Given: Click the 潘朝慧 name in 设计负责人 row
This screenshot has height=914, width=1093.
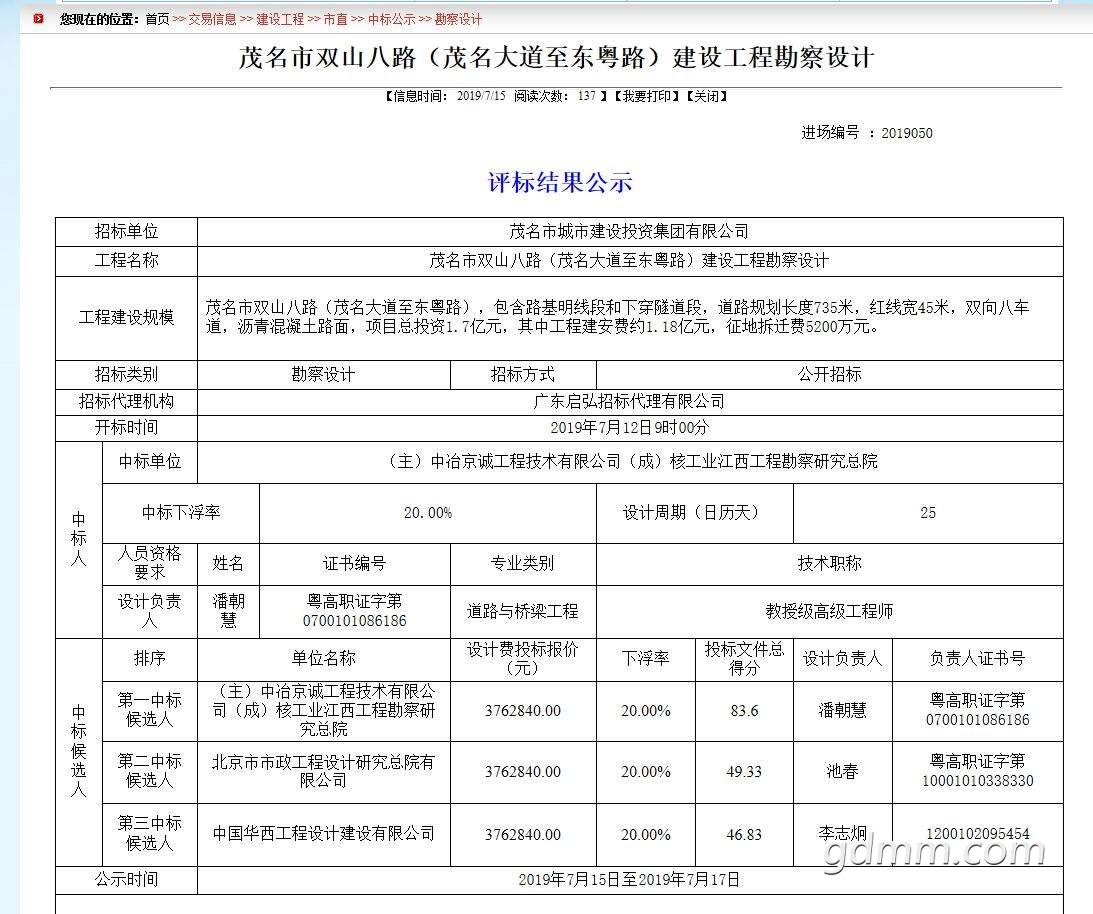Looking at the screenshot, I should coord(228,611).
